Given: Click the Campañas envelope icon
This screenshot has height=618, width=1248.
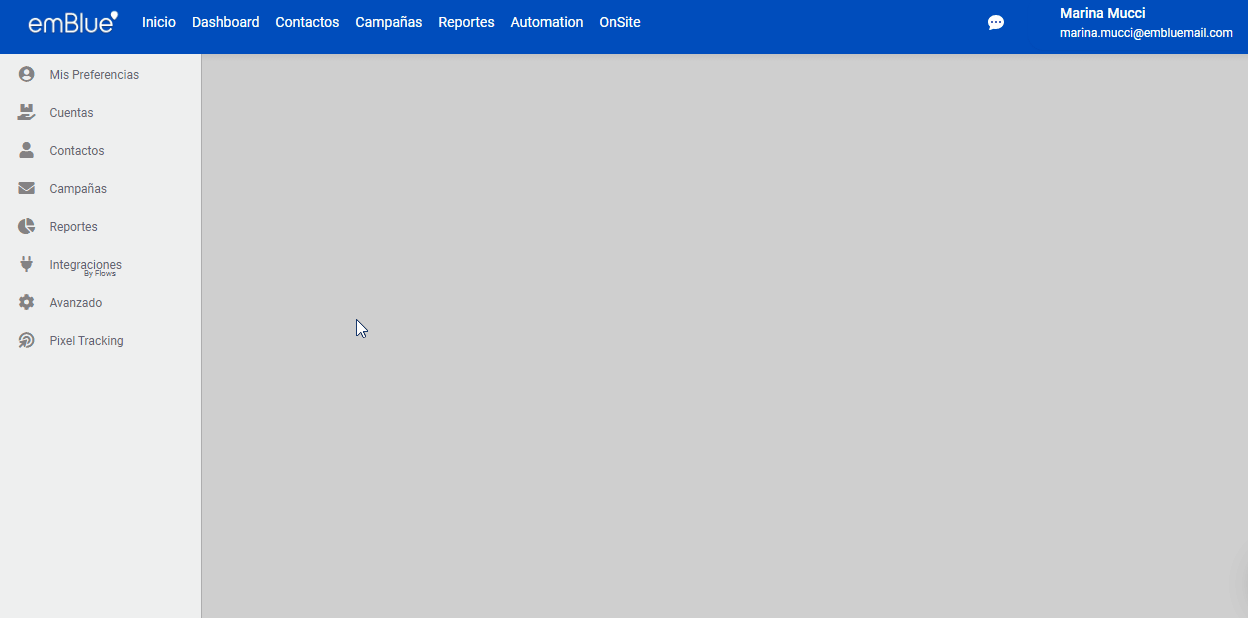Looking at the screenshot, I should coord(27,189).
